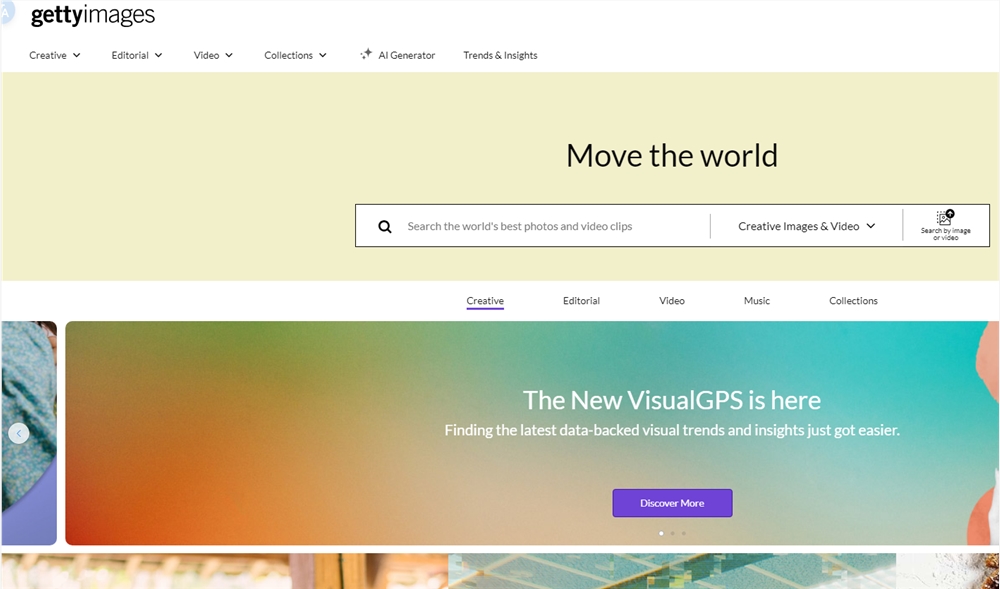
Task: Expand the Editorial dropdown in top navigation
Action: [137, 56]
